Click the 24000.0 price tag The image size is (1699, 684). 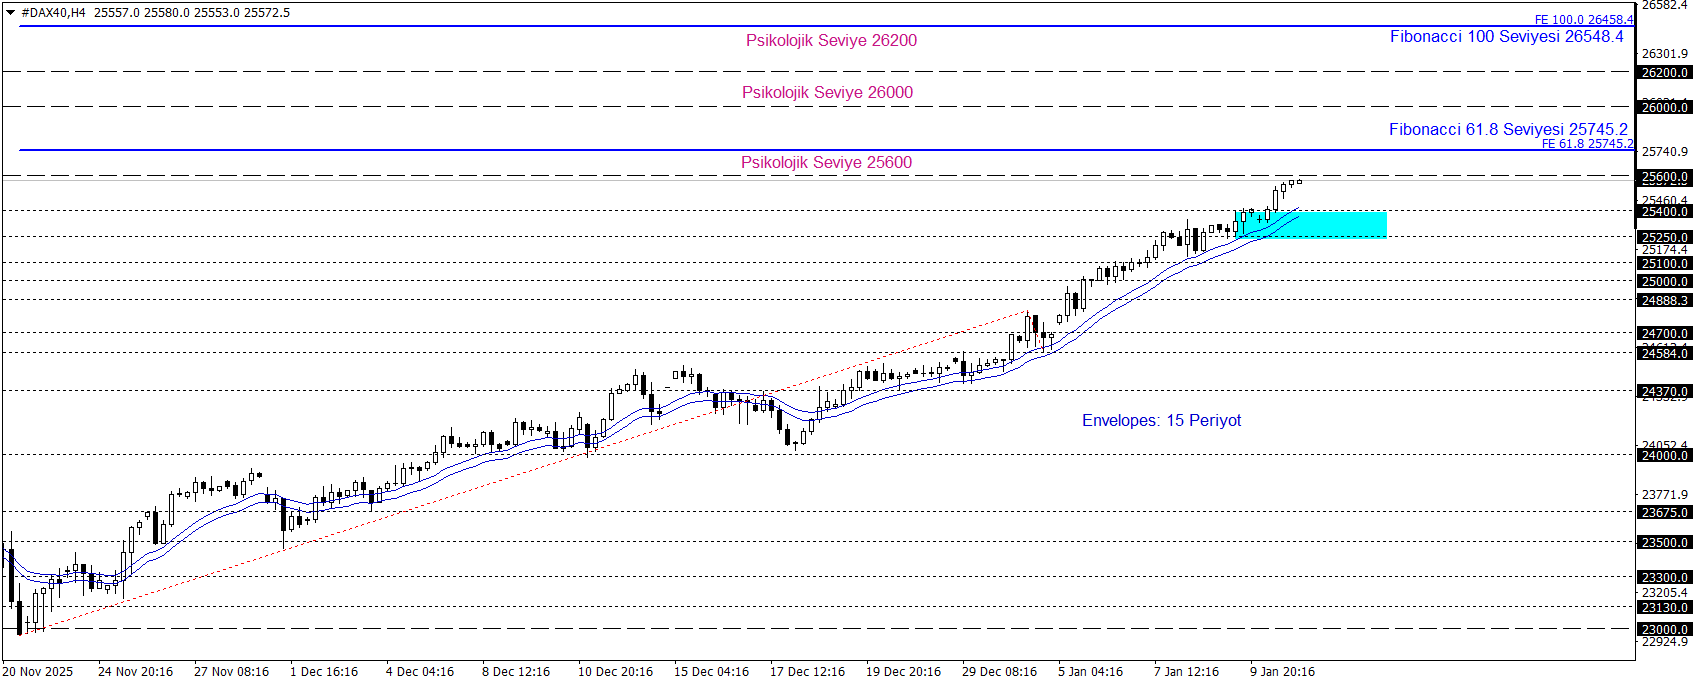[x=1664, y=456]
